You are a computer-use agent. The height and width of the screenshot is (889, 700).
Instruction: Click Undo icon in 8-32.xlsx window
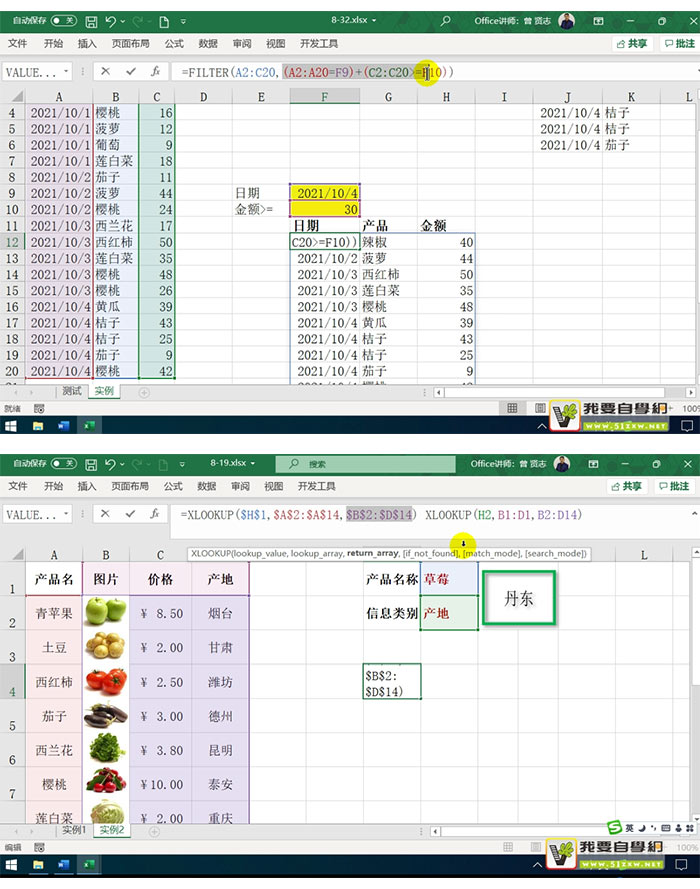click(110, 22)
